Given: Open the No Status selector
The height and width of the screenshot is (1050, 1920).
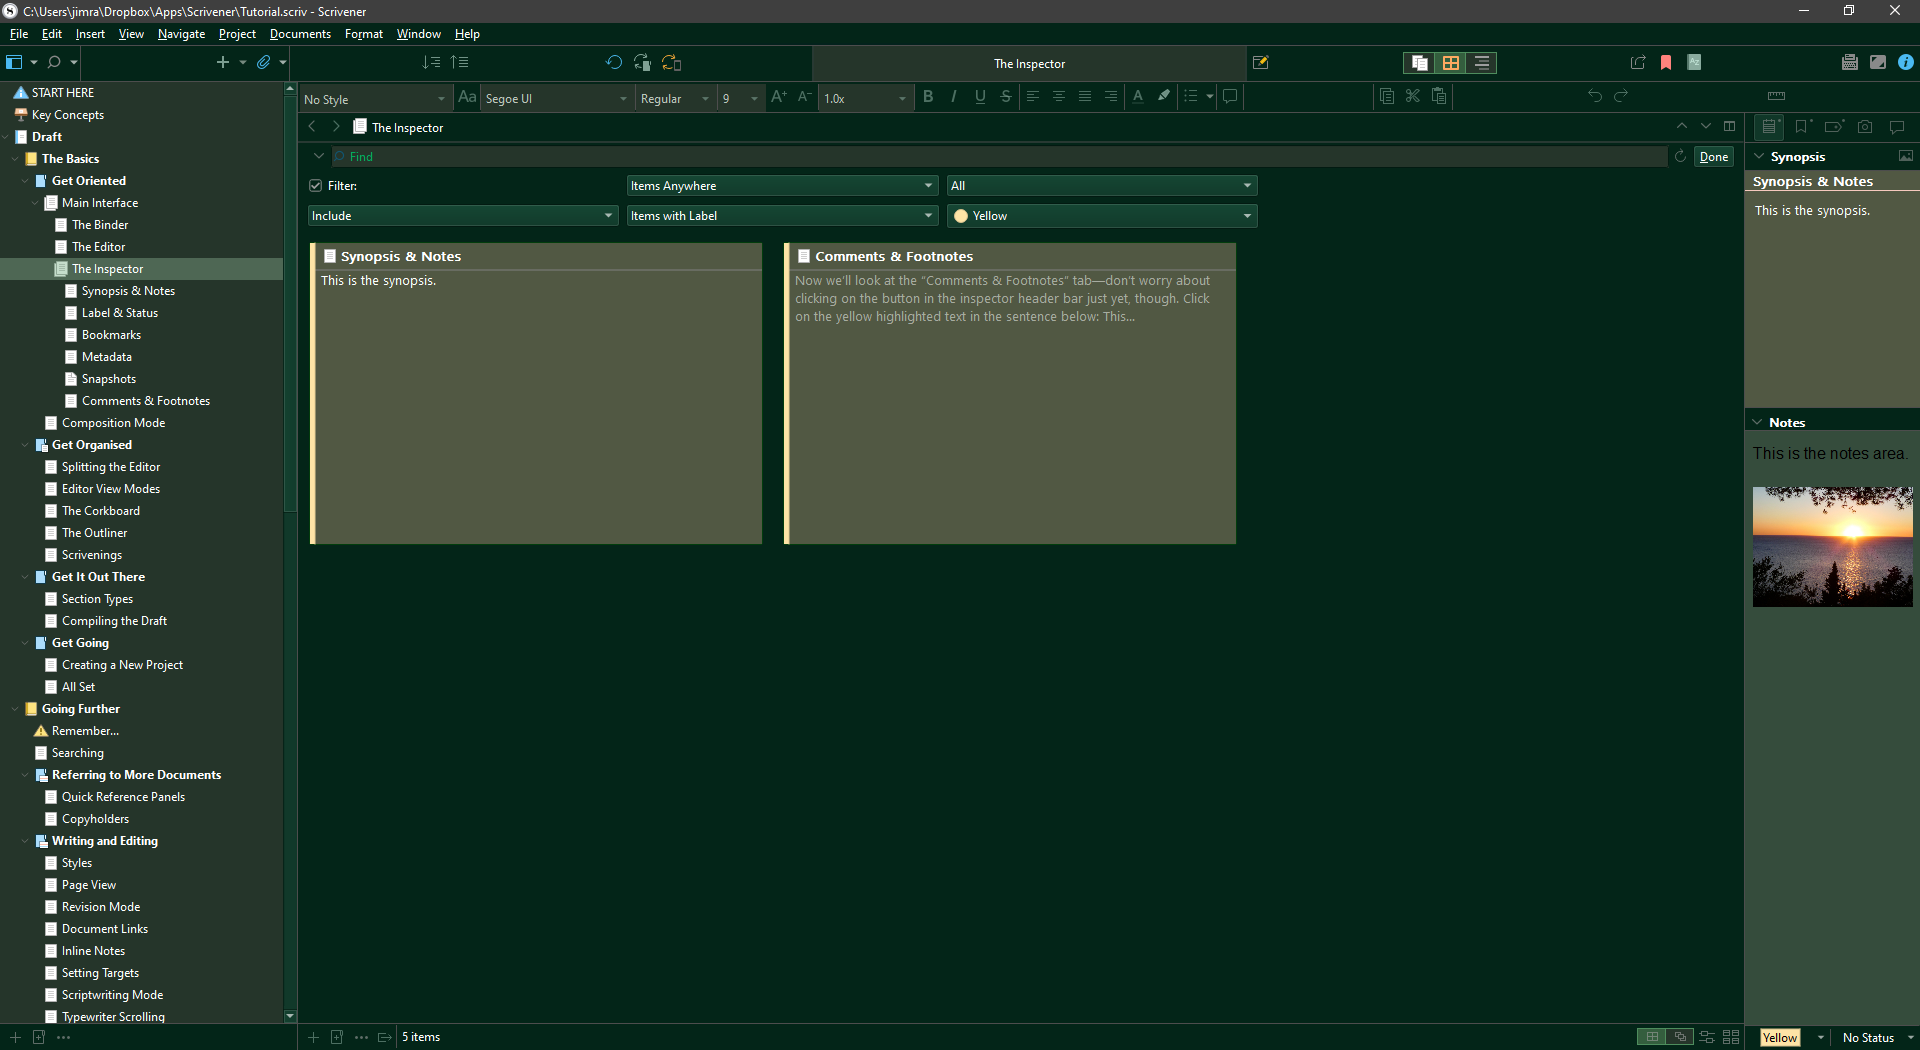Looking at the screenshot, I should (1877, 1037).
